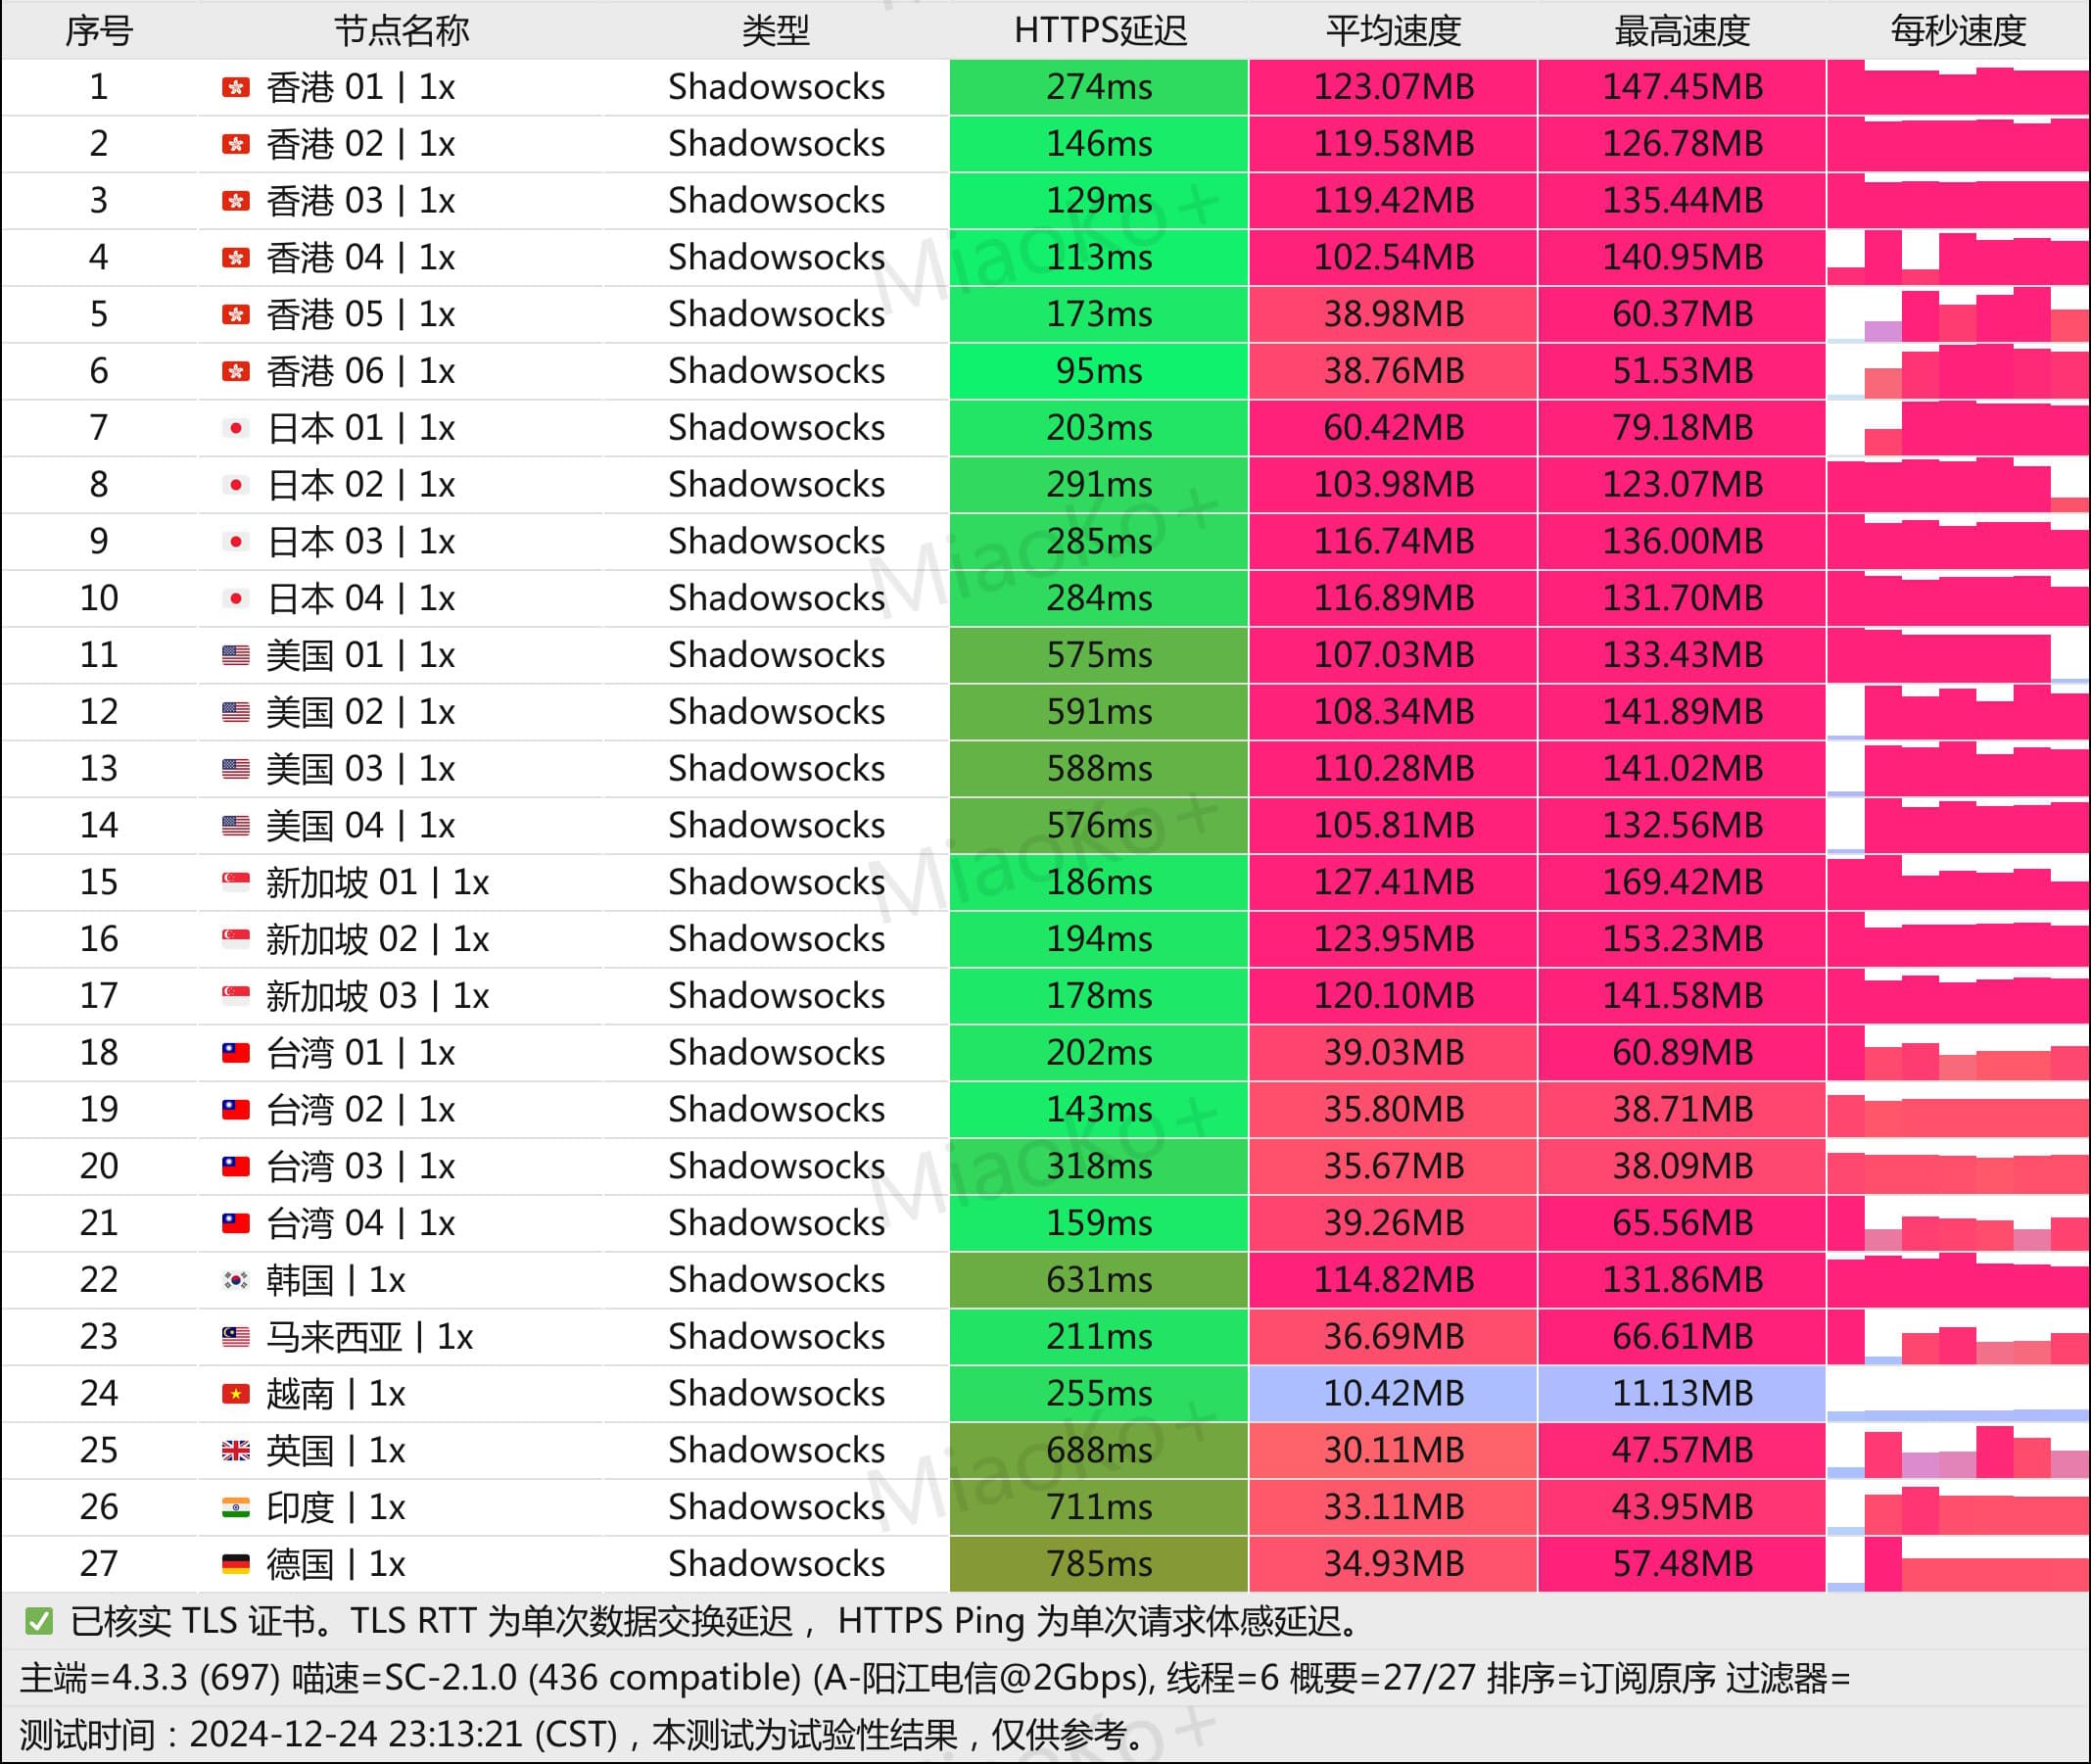This screenshot has height=1764, width=2091.
Task: Click the Malaysia flag beside 马来西亚
Action: pos(235,1337)
